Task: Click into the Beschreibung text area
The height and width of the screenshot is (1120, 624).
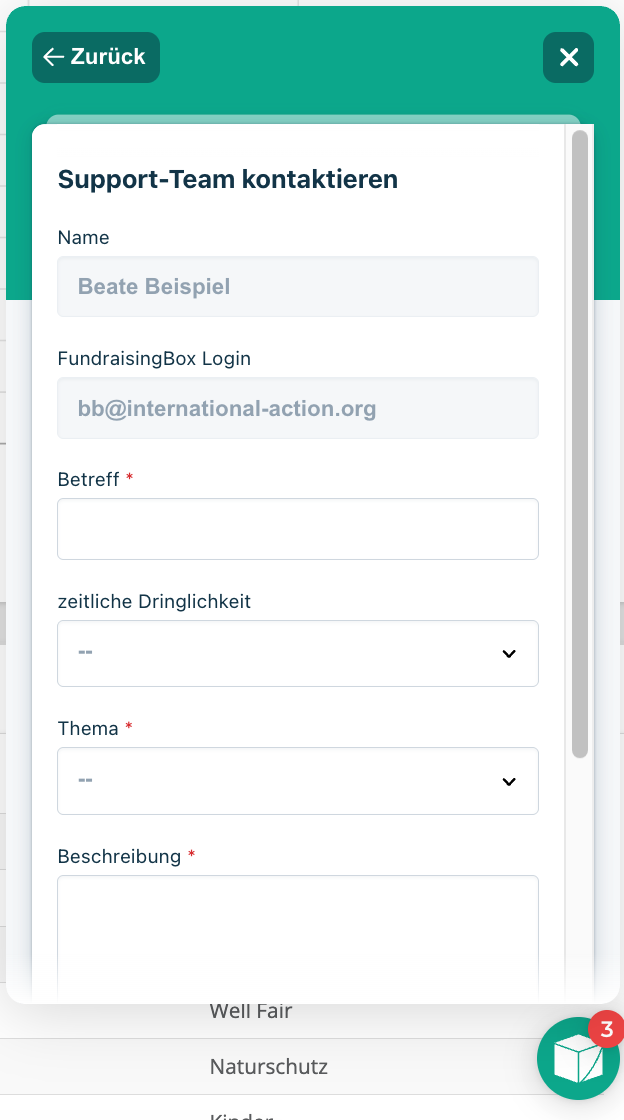Action: click(297, 935)
